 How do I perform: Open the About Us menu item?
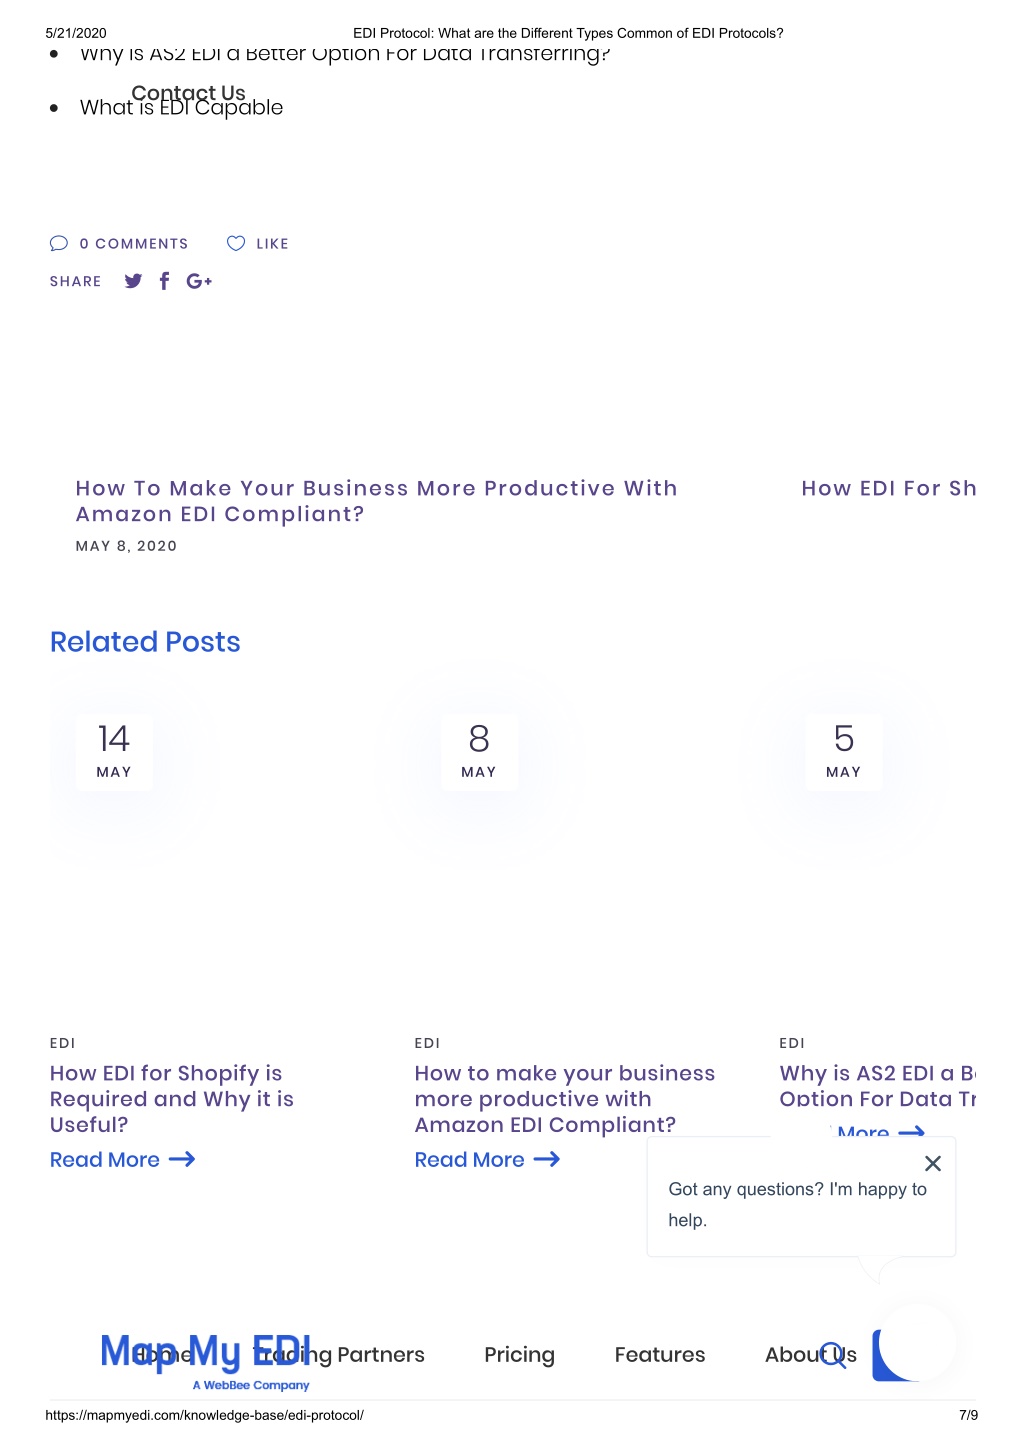pyautogui.click(x=810, y=1355)
